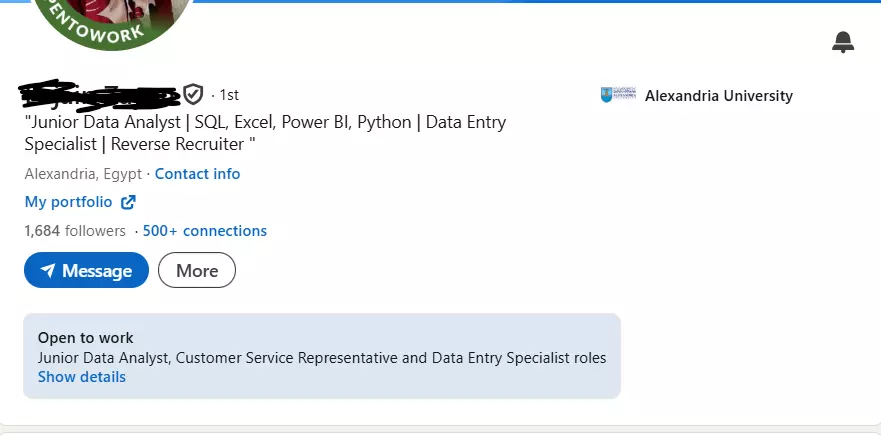The width and height of the screenshot is (881, 436).
Task: Click the open to work roles description
Action: coord(321,358)
